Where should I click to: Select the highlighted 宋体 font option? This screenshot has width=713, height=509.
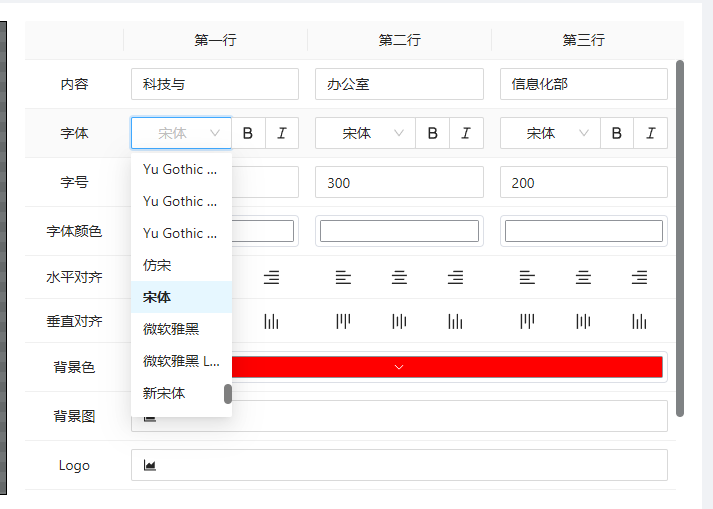pos(157,297)
